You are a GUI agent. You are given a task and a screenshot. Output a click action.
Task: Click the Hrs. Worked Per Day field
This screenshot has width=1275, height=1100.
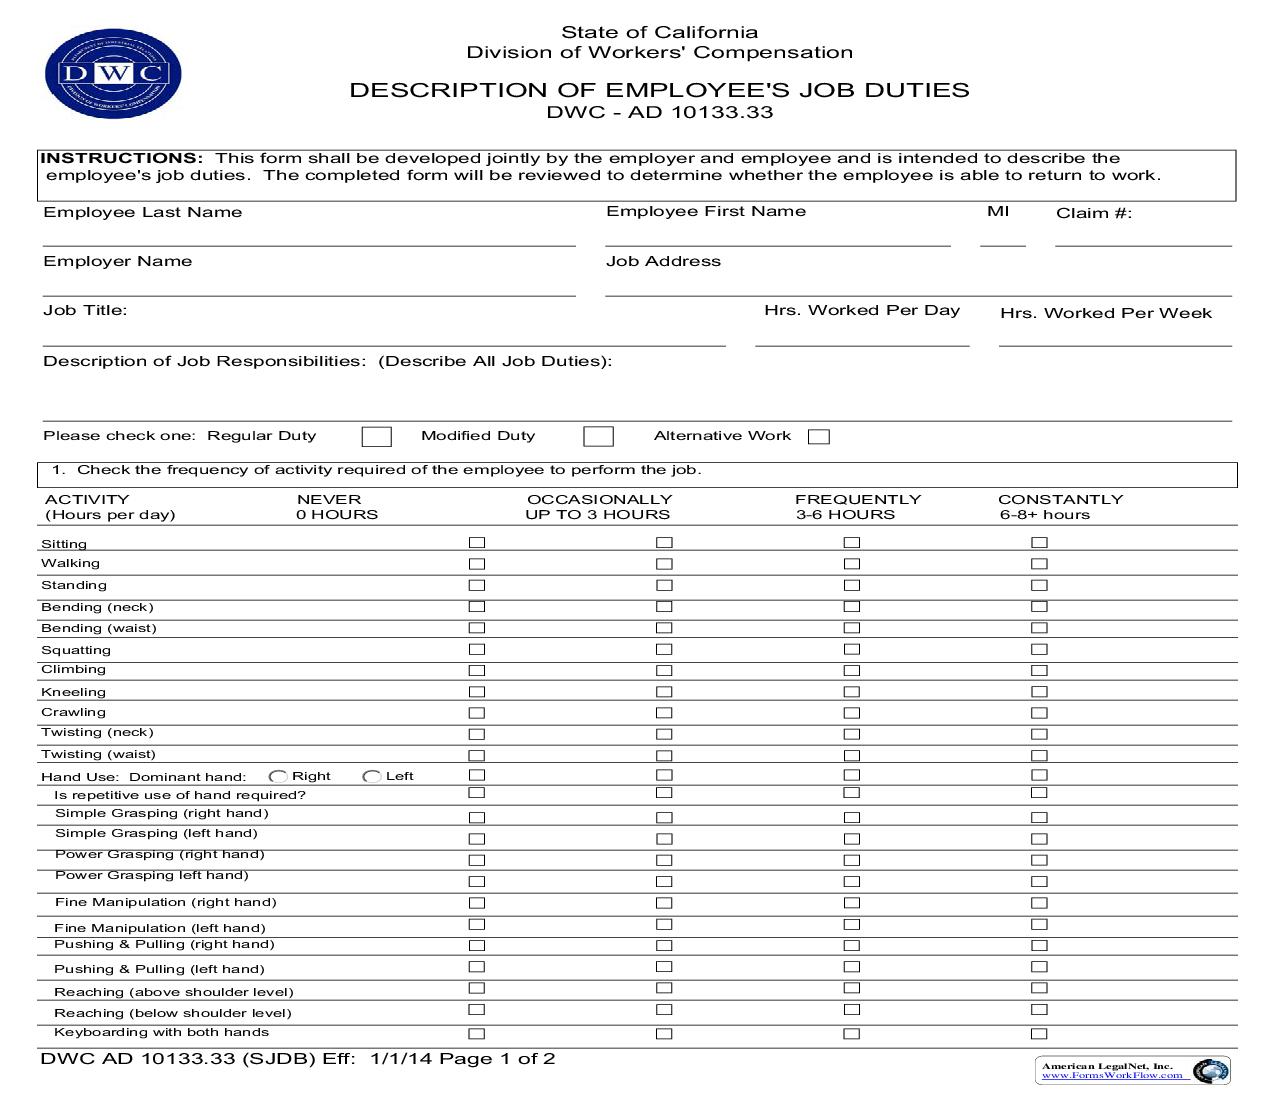pyautogui.click(x=860, y=345)
